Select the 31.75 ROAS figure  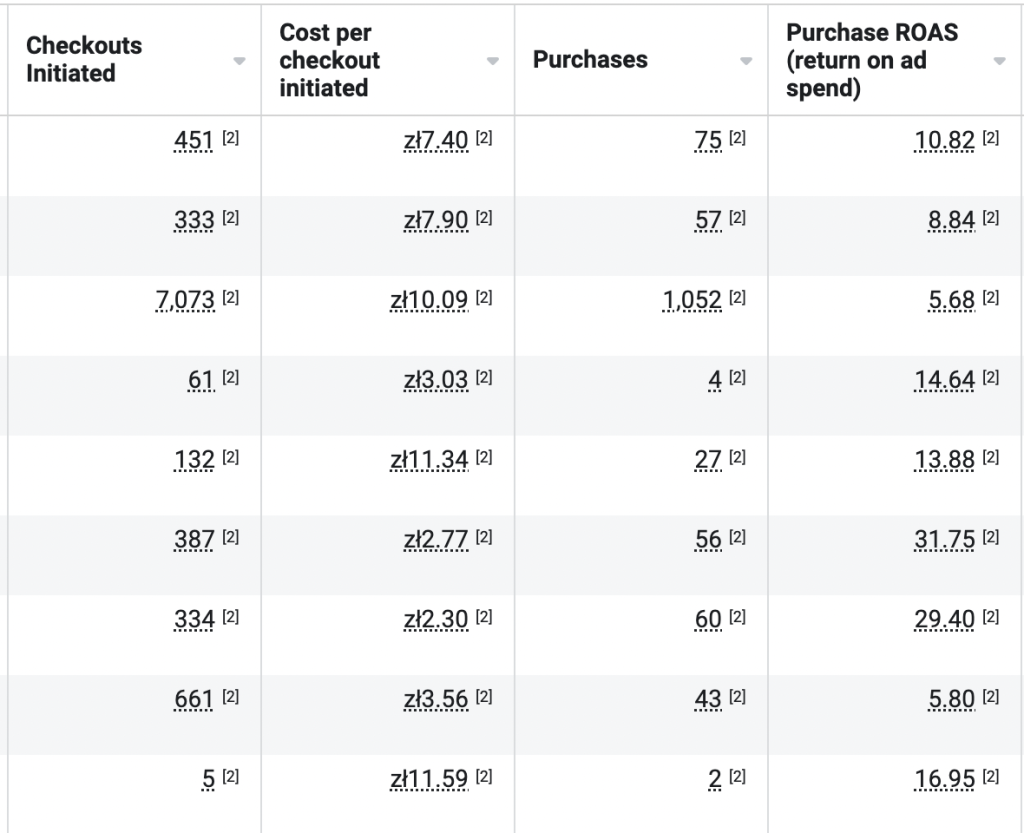tap(945, 538)
